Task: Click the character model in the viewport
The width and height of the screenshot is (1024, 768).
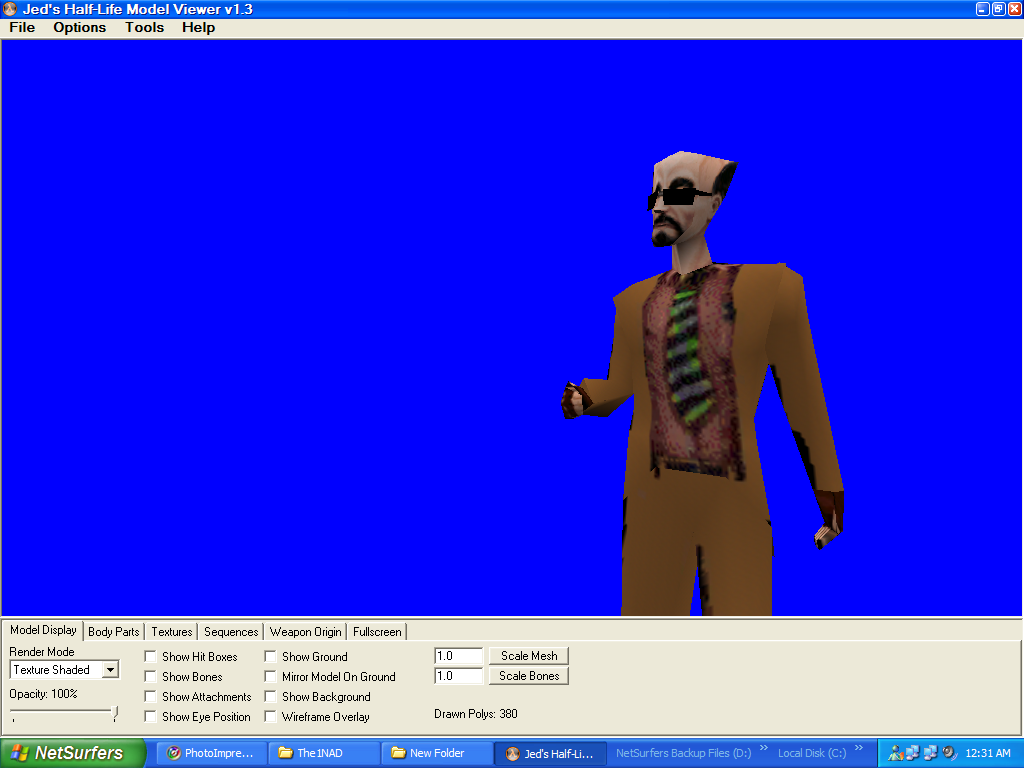Action: 703,383
